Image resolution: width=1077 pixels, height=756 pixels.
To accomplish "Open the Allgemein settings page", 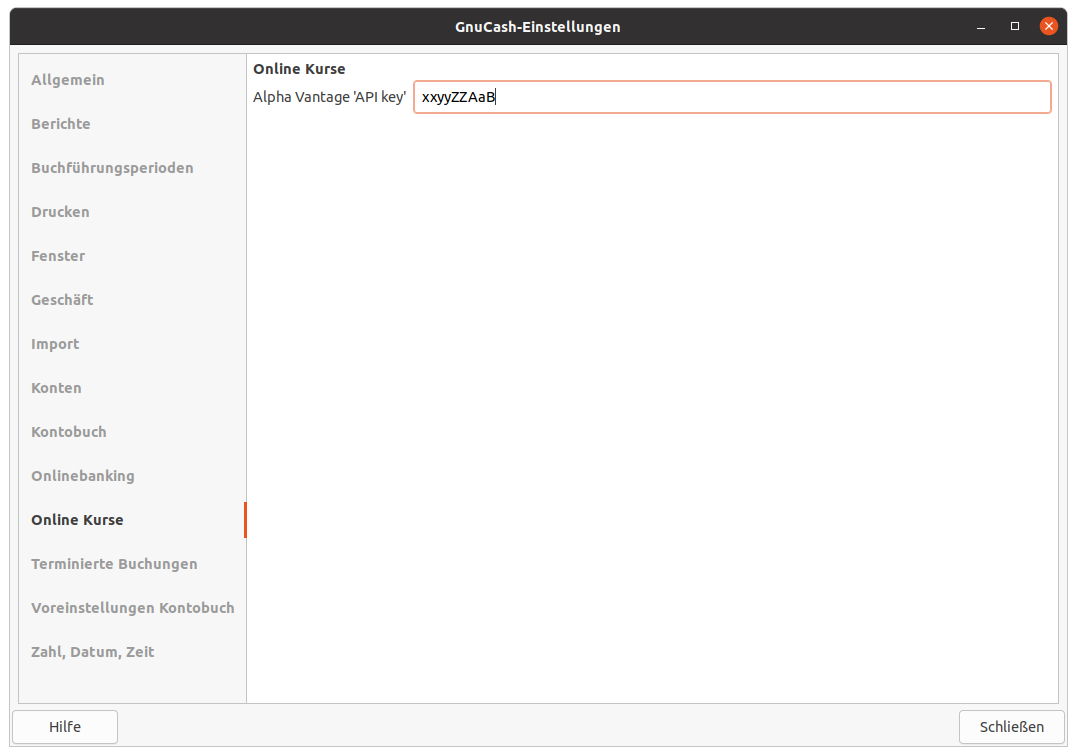I will pos(68,80).
